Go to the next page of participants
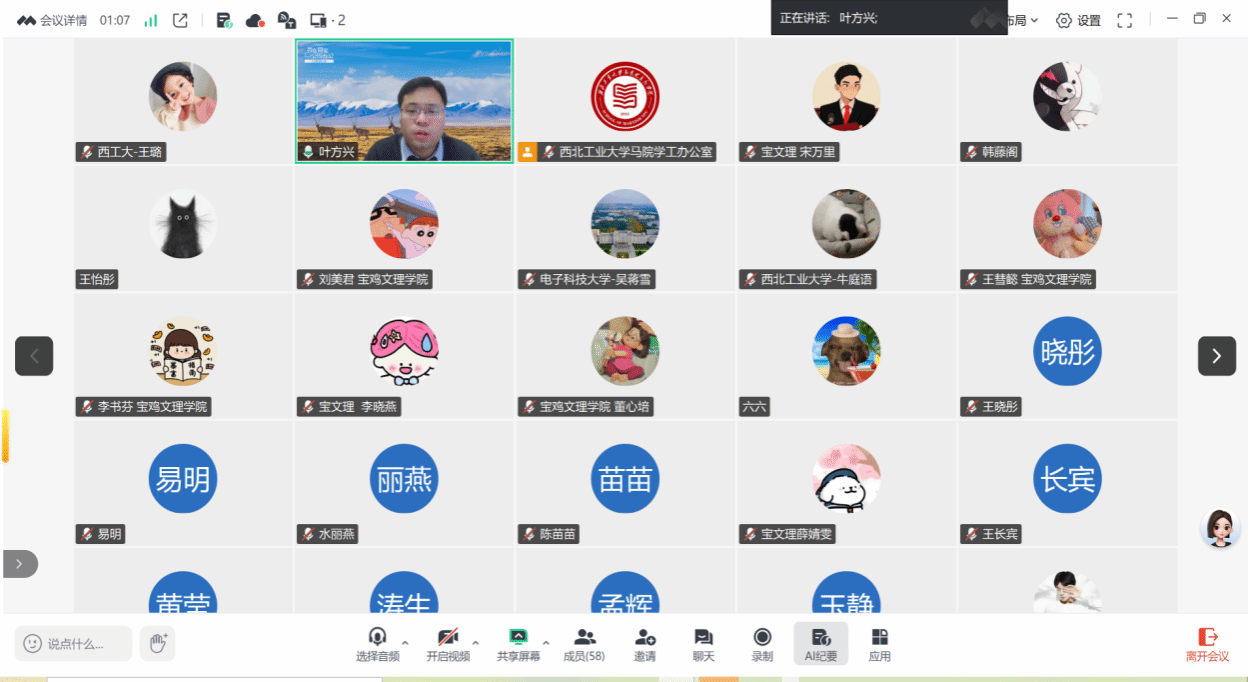Viewport: 1248px width, 682px height. [1216, 356]
